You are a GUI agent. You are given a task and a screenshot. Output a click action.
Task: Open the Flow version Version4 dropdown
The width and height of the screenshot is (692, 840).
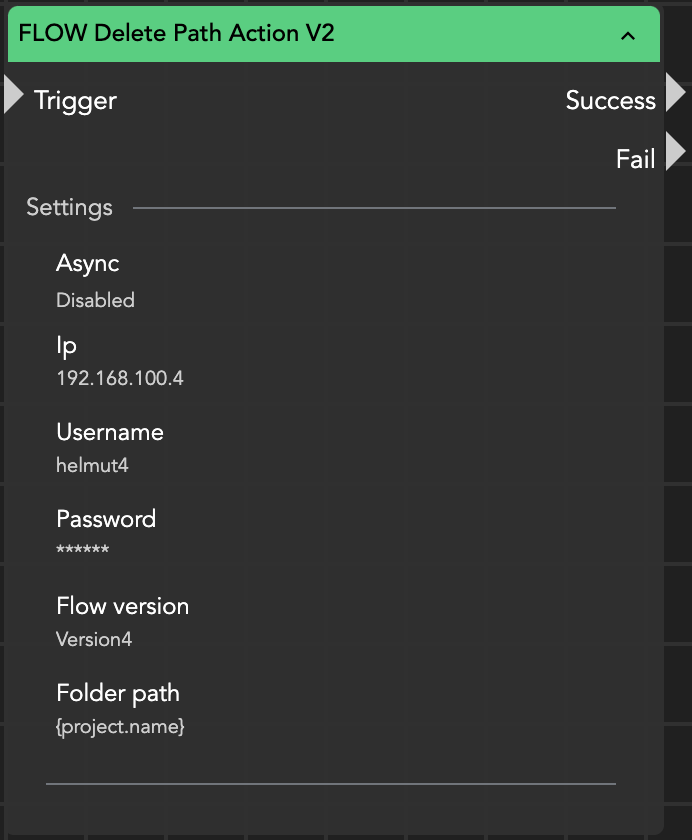click(94, 639)
